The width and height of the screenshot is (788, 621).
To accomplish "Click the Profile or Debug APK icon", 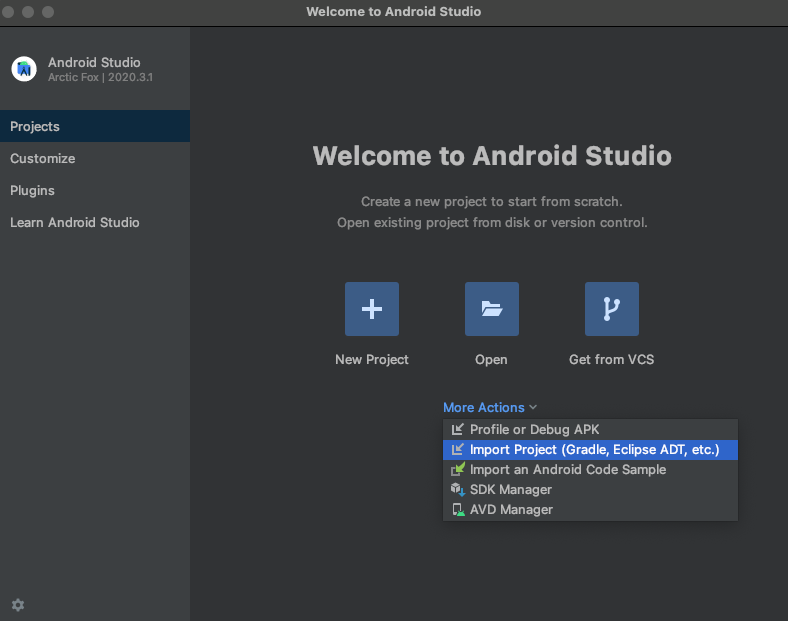I will (457, 430).
